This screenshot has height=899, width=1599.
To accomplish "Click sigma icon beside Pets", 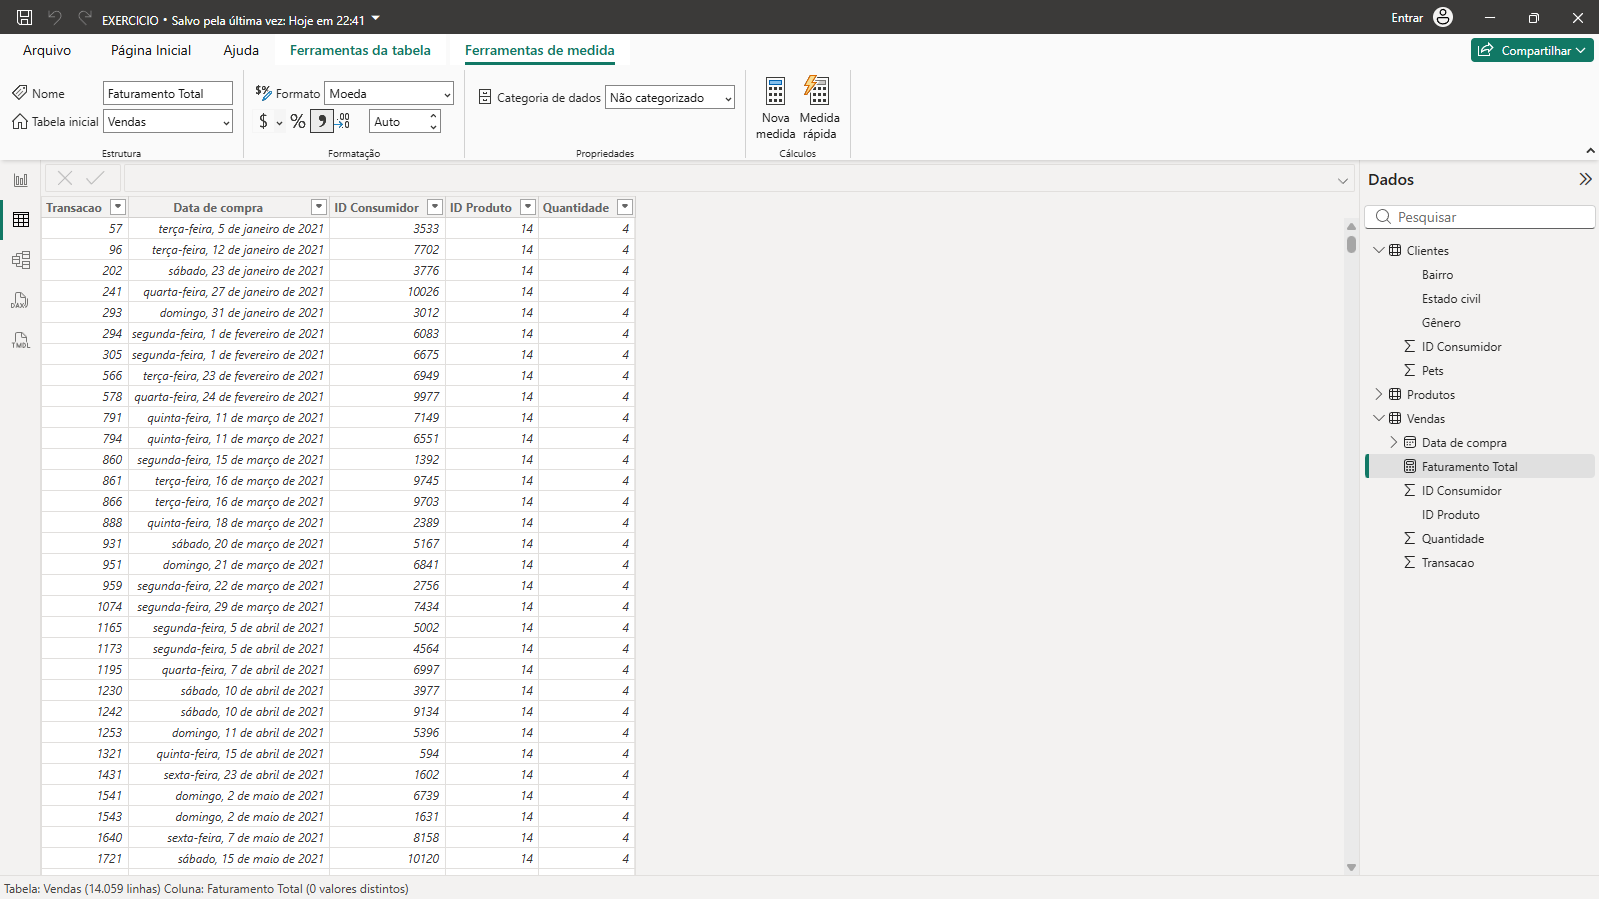I will click(1409, 370).
